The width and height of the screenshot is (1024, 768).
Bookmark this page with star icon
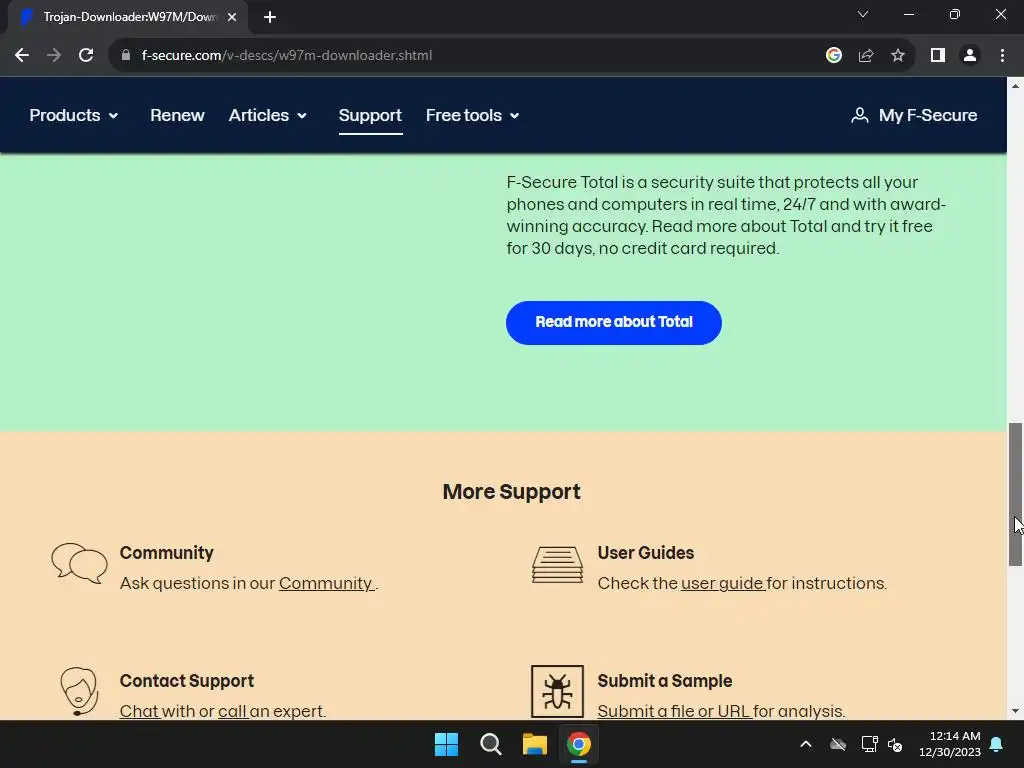point(898,56)
